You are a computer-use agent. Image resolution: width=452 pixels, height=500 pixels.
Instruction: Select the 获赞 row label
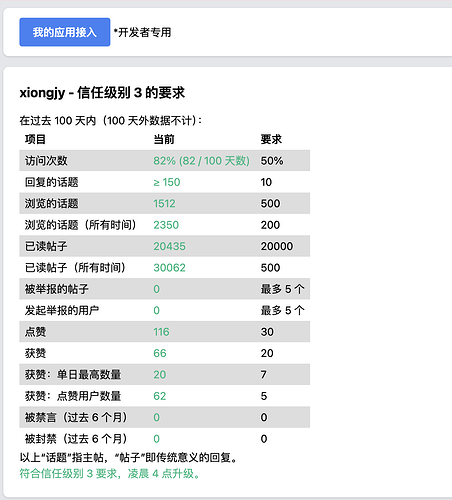click(36, 353)
